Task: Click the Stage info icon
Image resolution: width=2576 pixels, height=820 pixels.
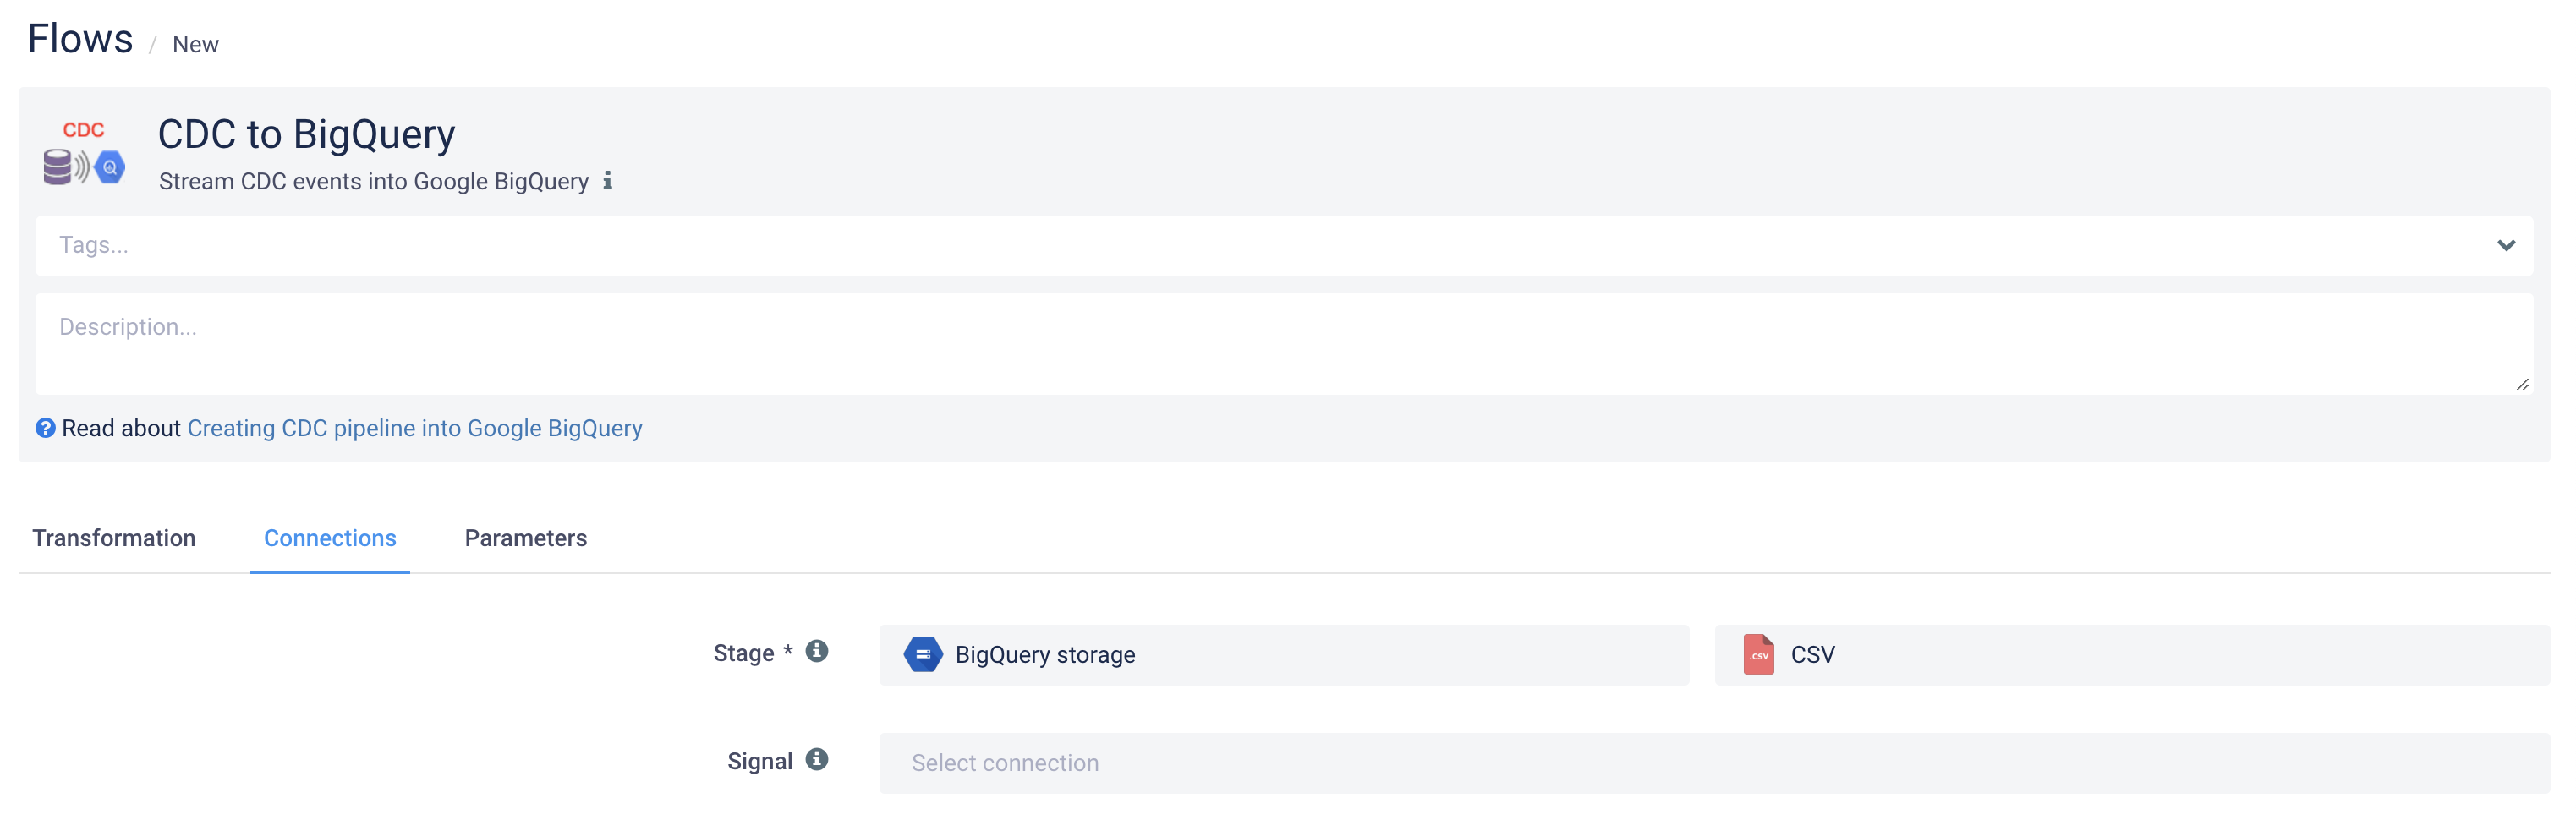Action: coord(817,651)
